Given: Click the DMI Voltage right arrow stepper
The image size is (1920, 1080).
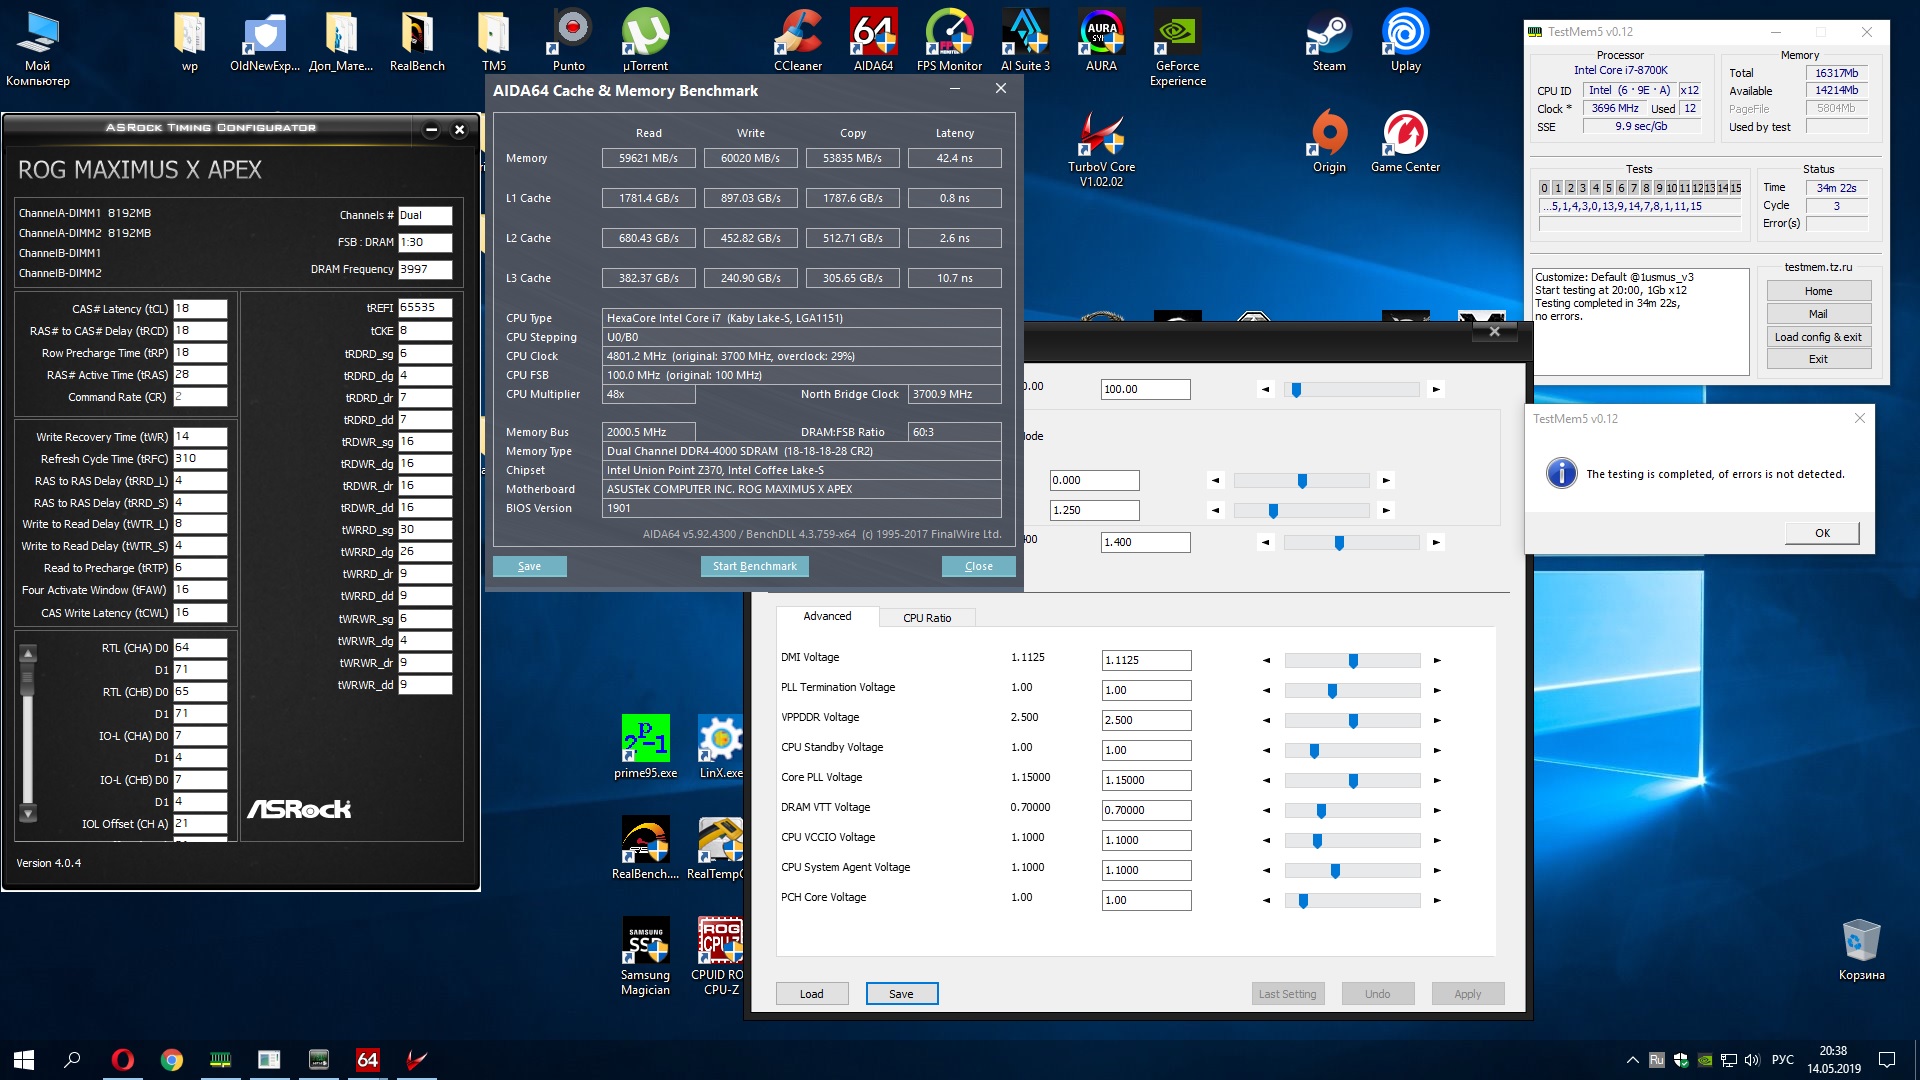Looking at the screenshot, I should 1437,661.
